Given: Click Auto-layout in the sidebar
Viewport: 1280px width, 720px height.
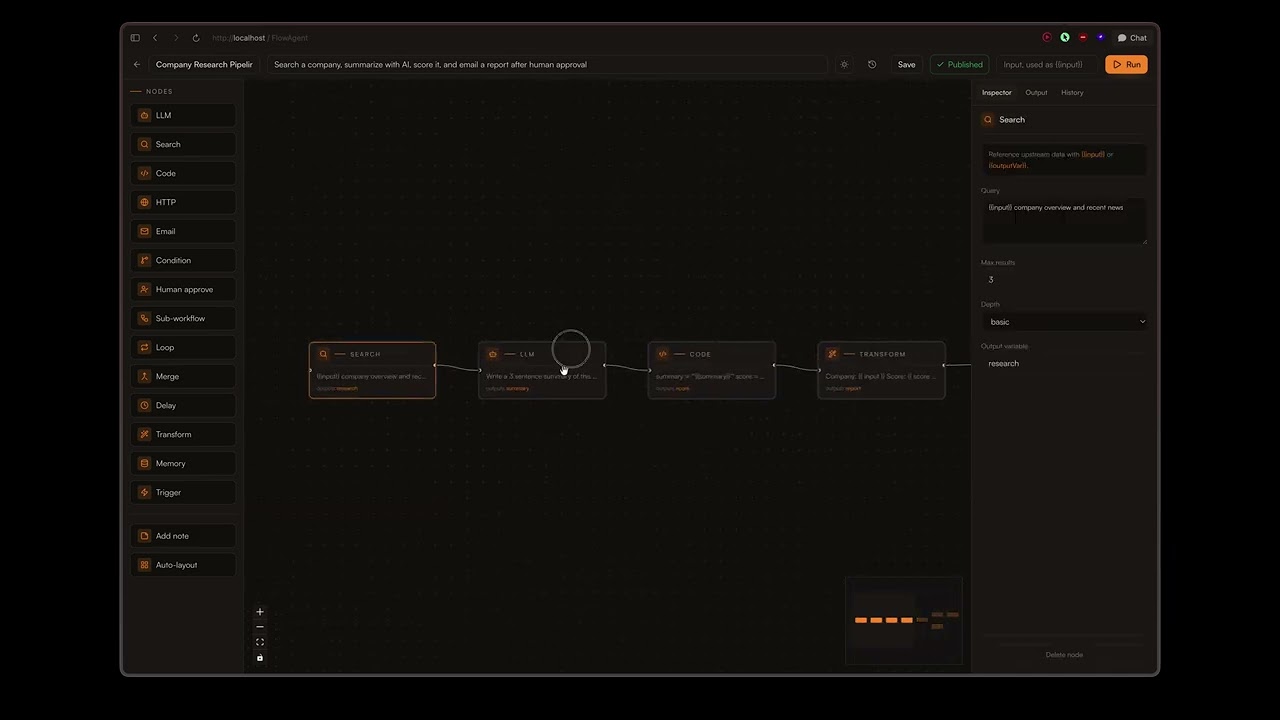Looking at the screenshot, I should [183, 565].
